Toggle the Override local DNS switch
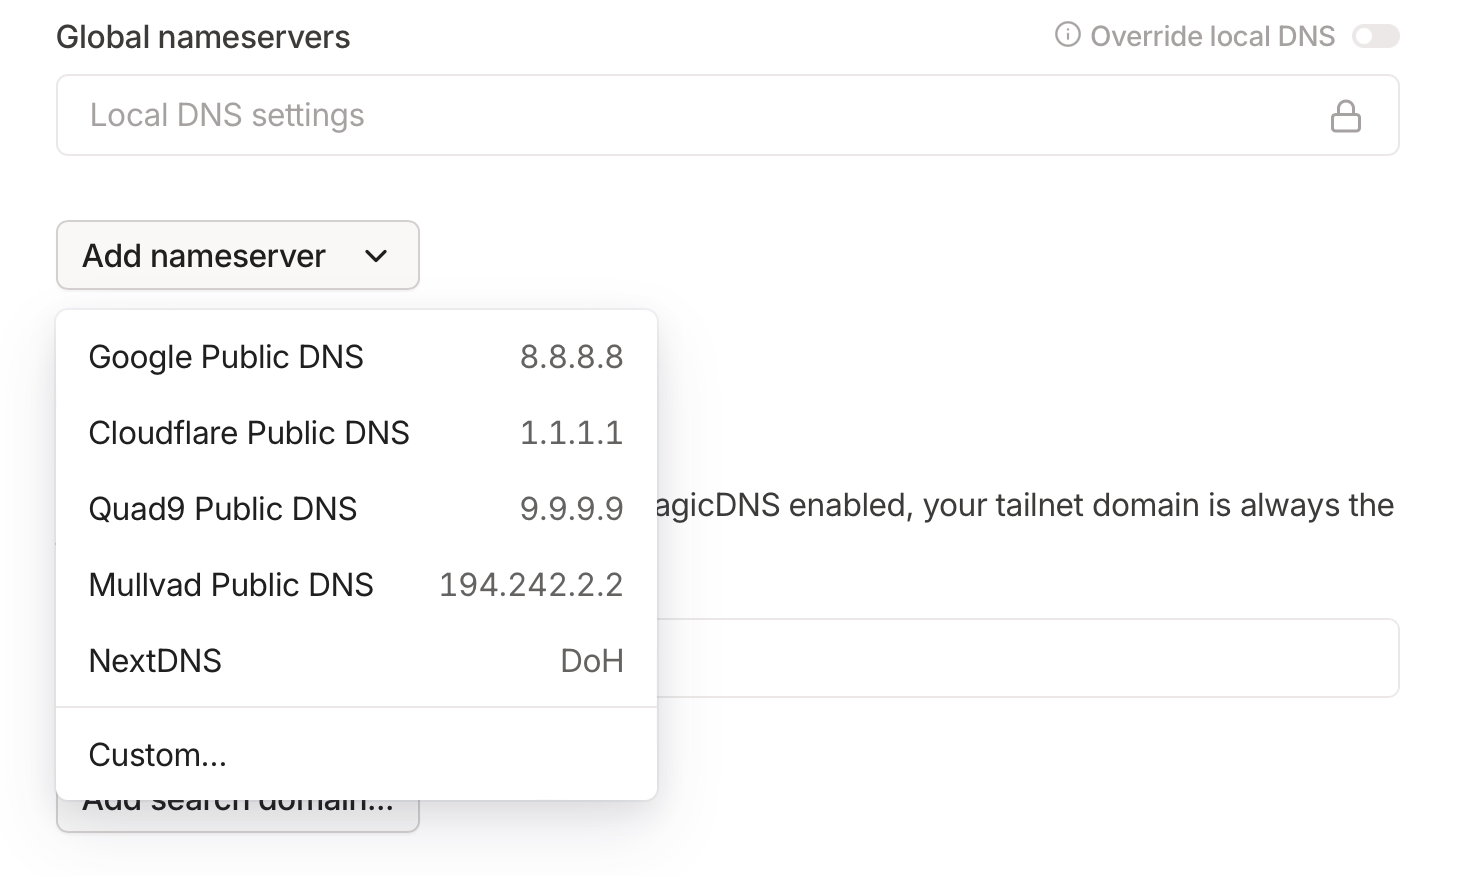This screenshot has height=876, width=1478. [1376, 37]
